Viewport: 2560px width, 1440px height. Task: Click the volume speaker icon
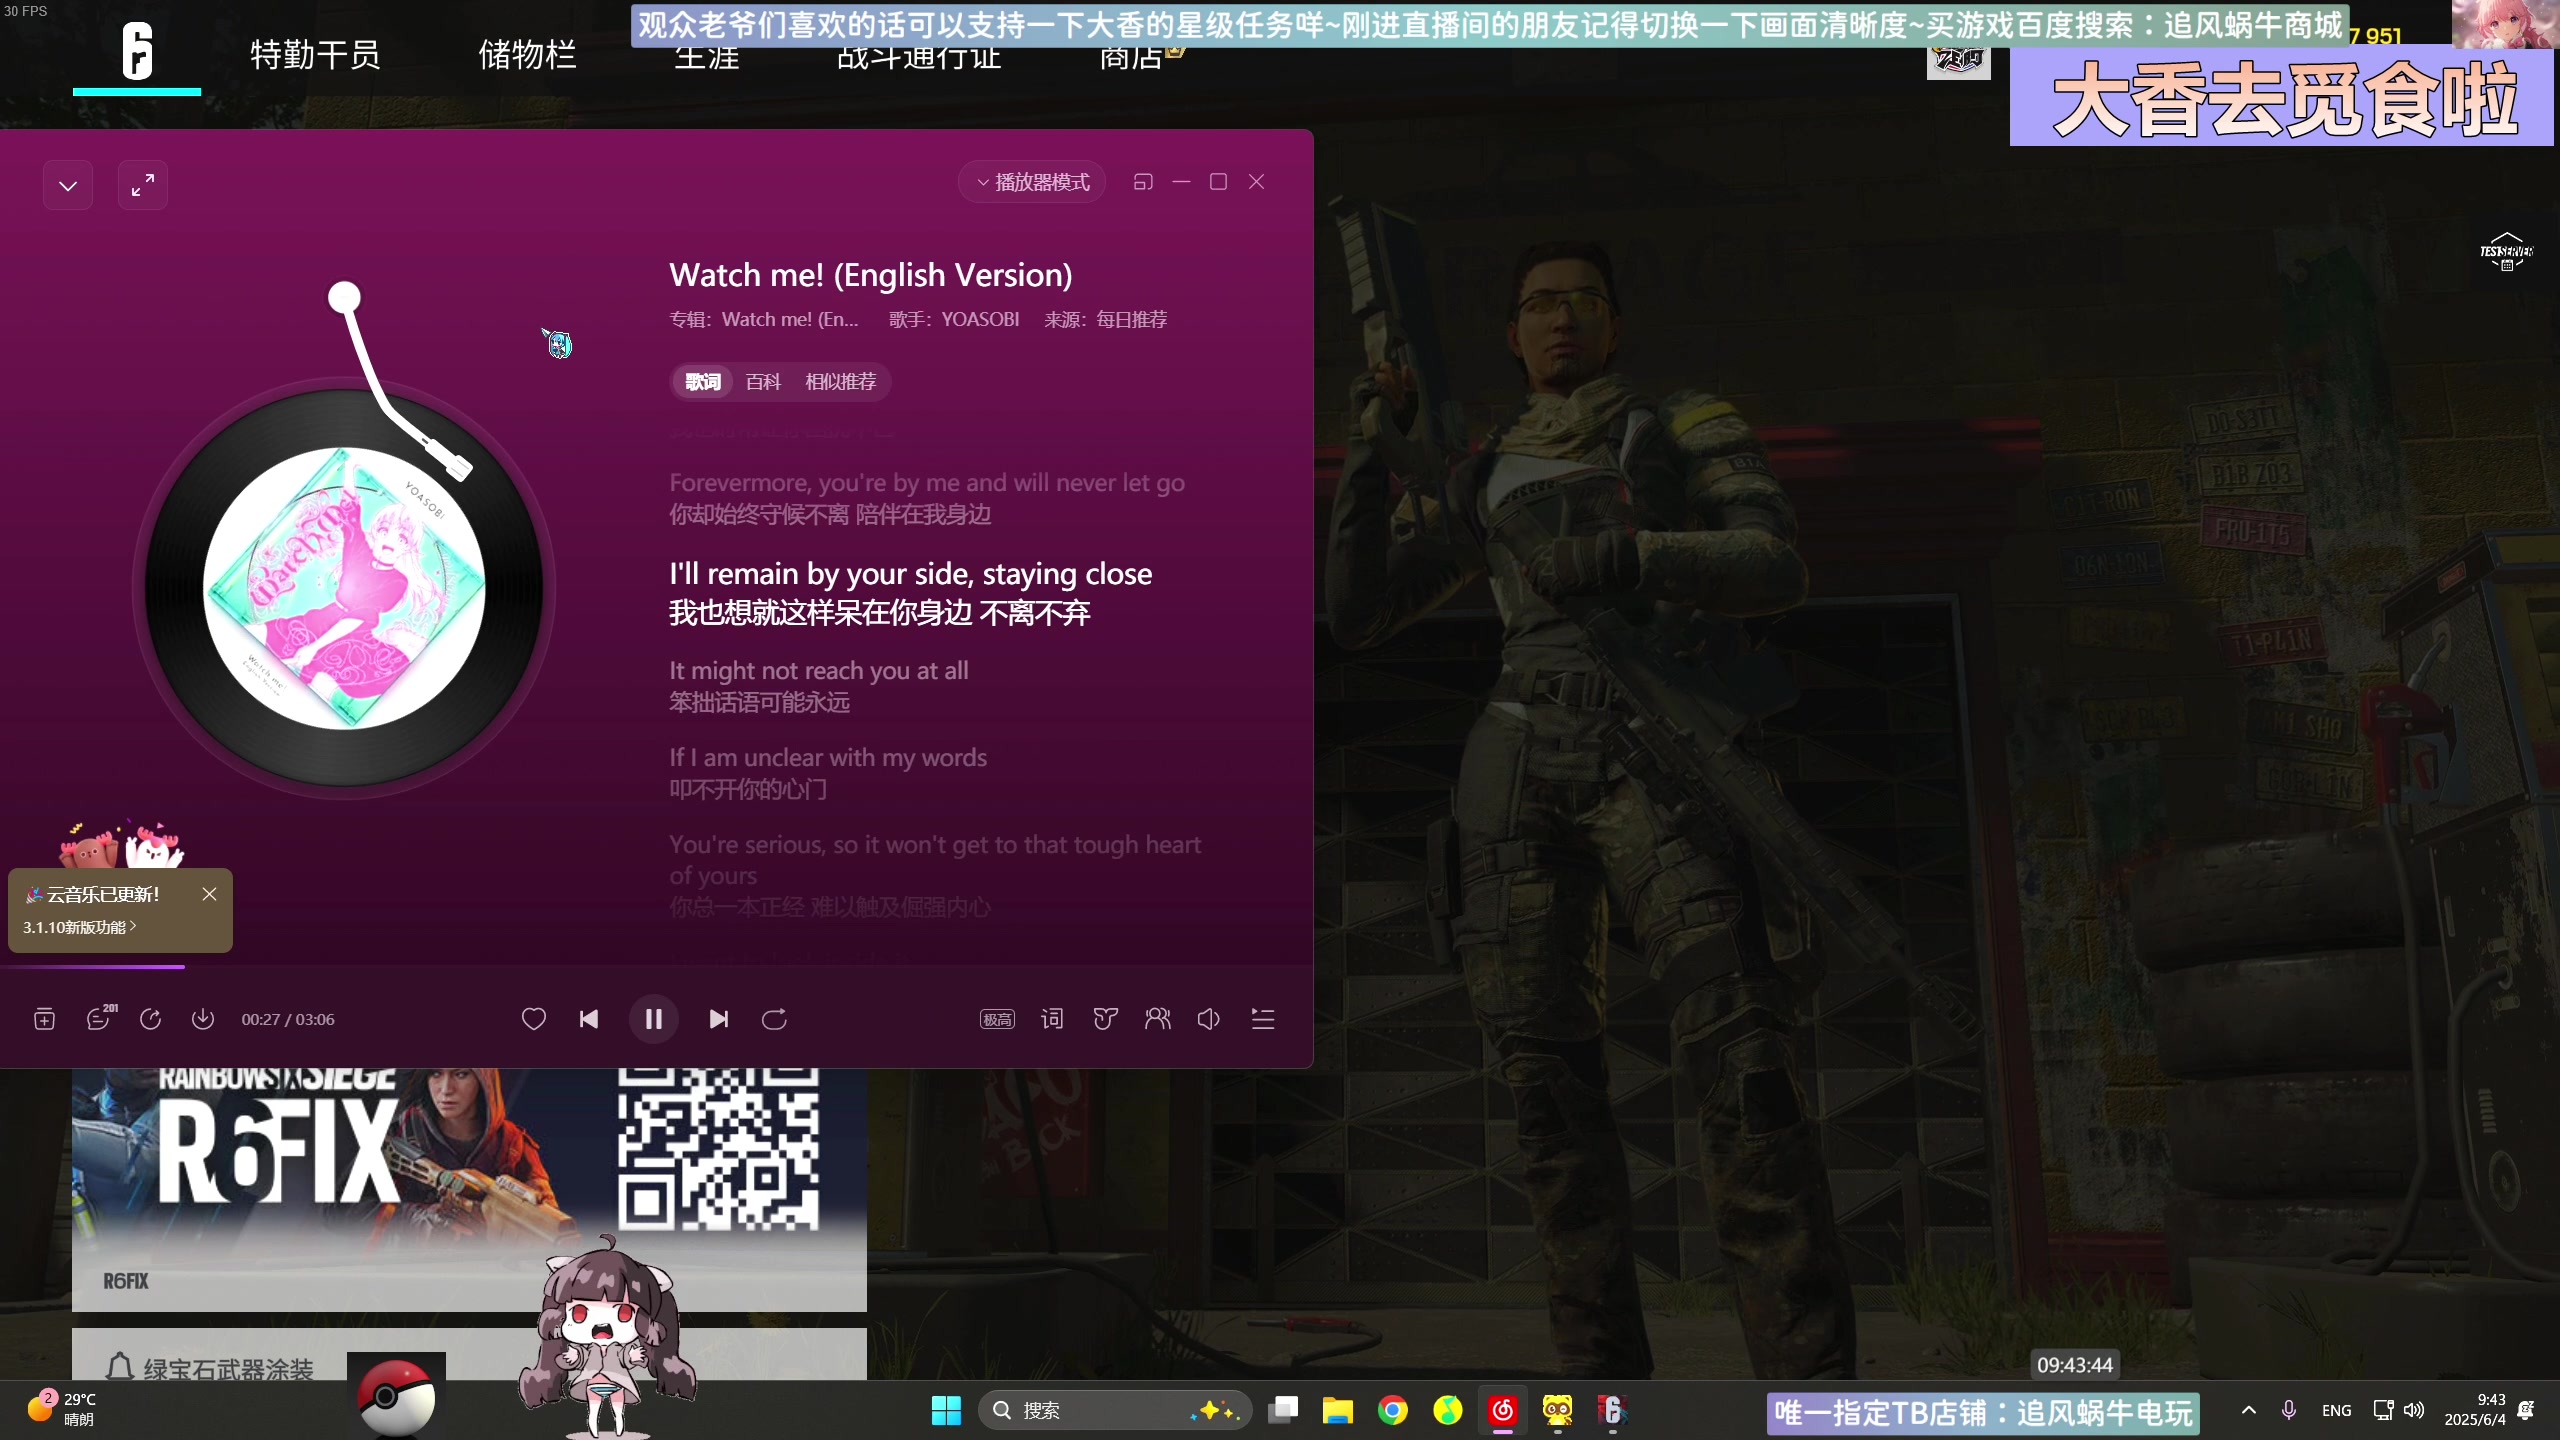click(1209, 1019)
